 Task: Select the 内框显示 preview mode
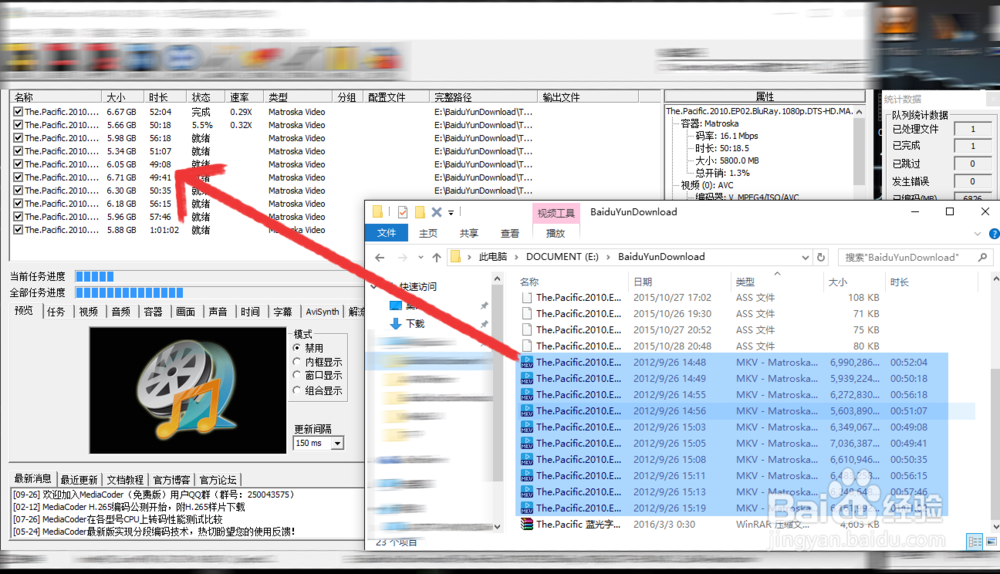pyautogui.click(x=297, y=362)
